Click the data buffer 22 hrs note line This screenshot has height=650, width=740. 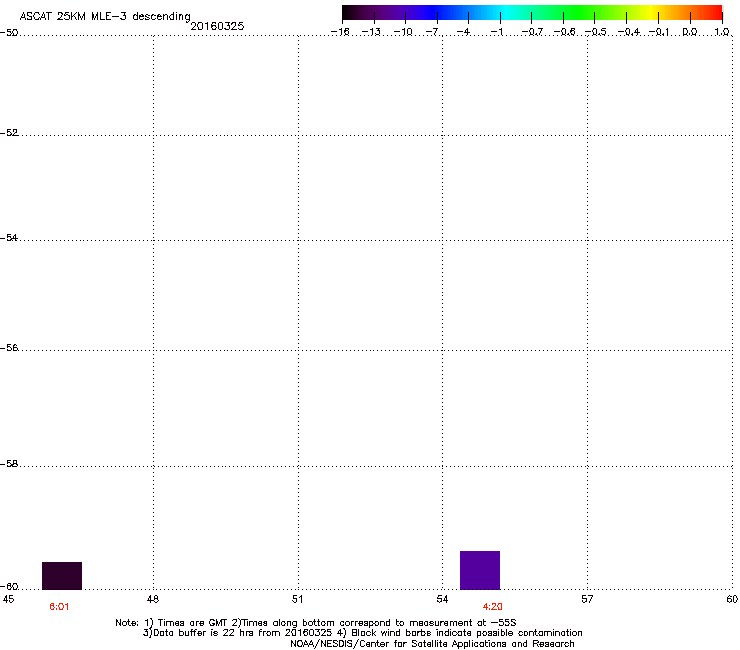click(x=362, y=633)
